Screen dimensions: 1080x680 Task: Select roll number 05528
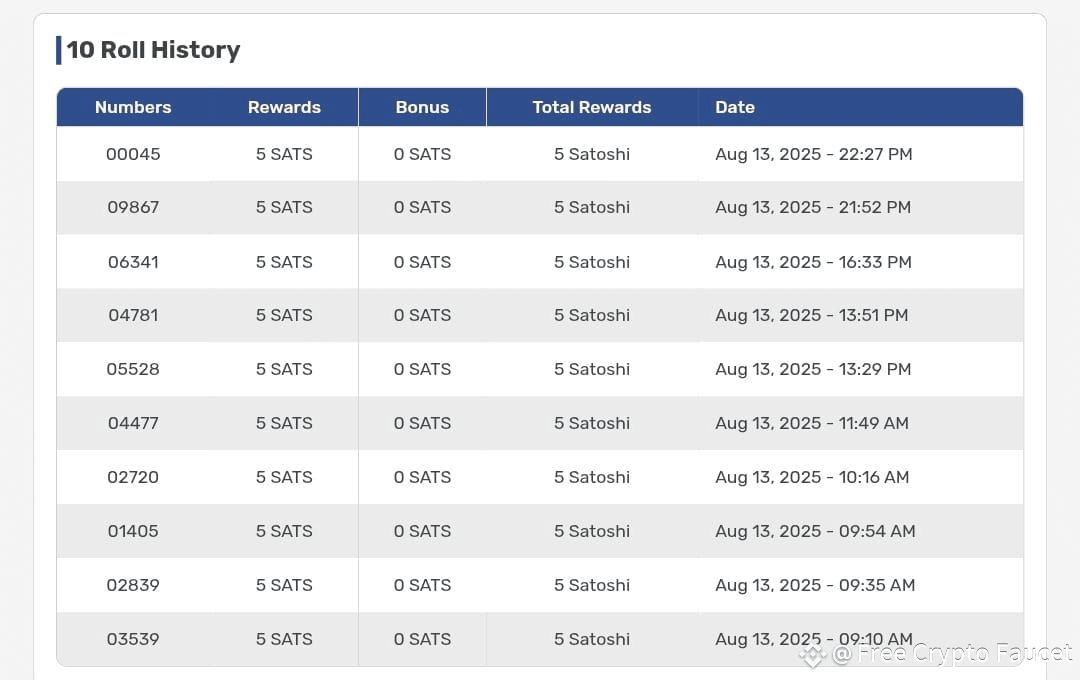(x=133, y=369)
